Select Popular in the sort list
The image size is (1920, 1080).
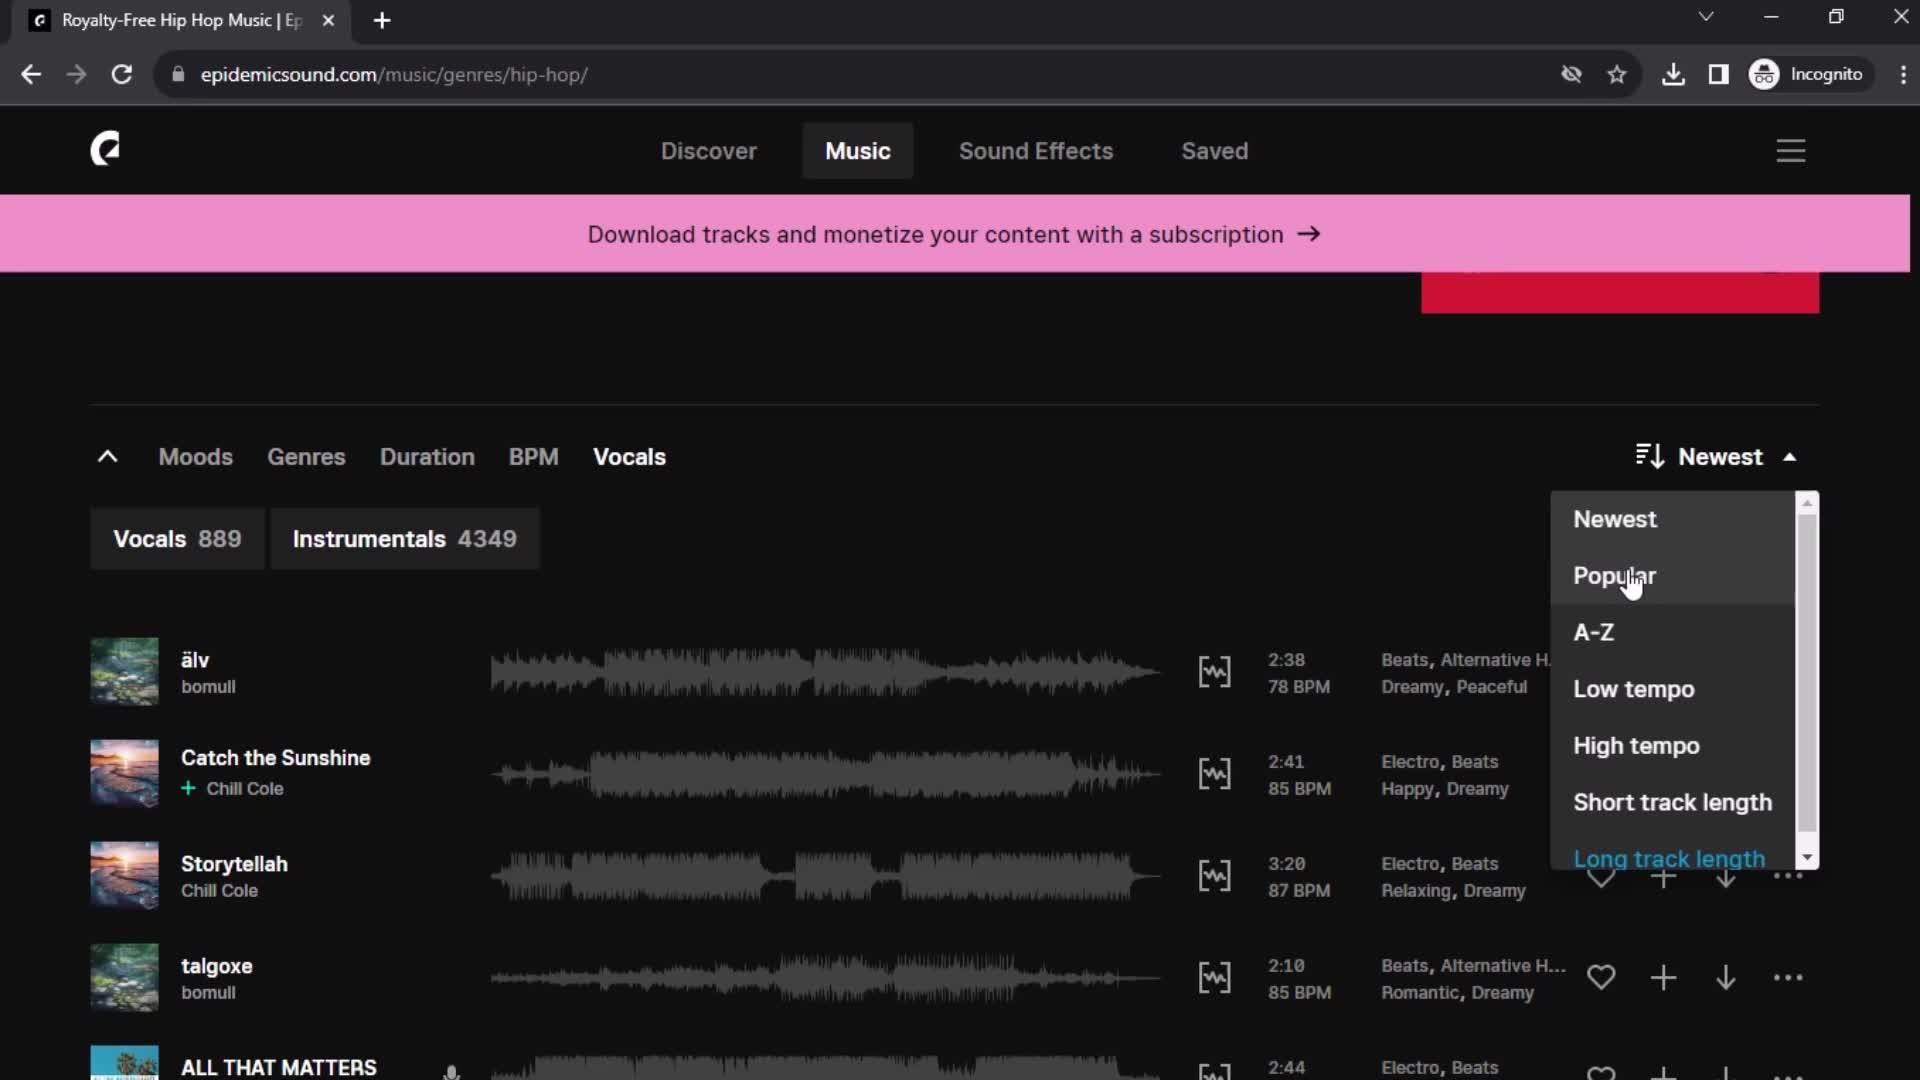tap(1673, 576)
